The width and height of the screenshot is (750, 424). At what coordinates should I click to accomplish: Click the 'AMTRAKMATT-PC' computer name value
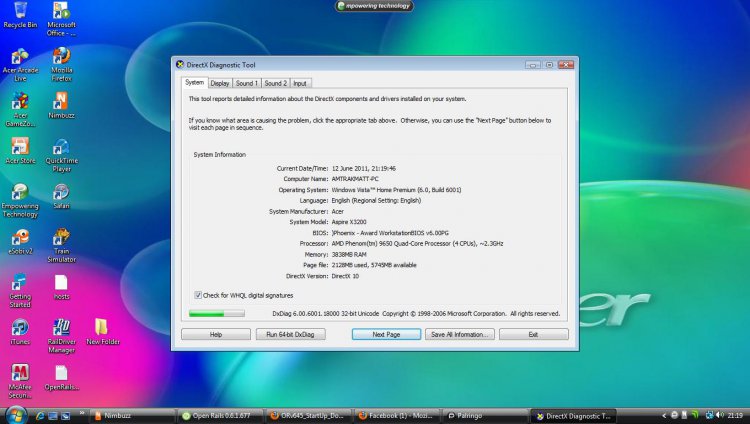(x=355, y=179)
